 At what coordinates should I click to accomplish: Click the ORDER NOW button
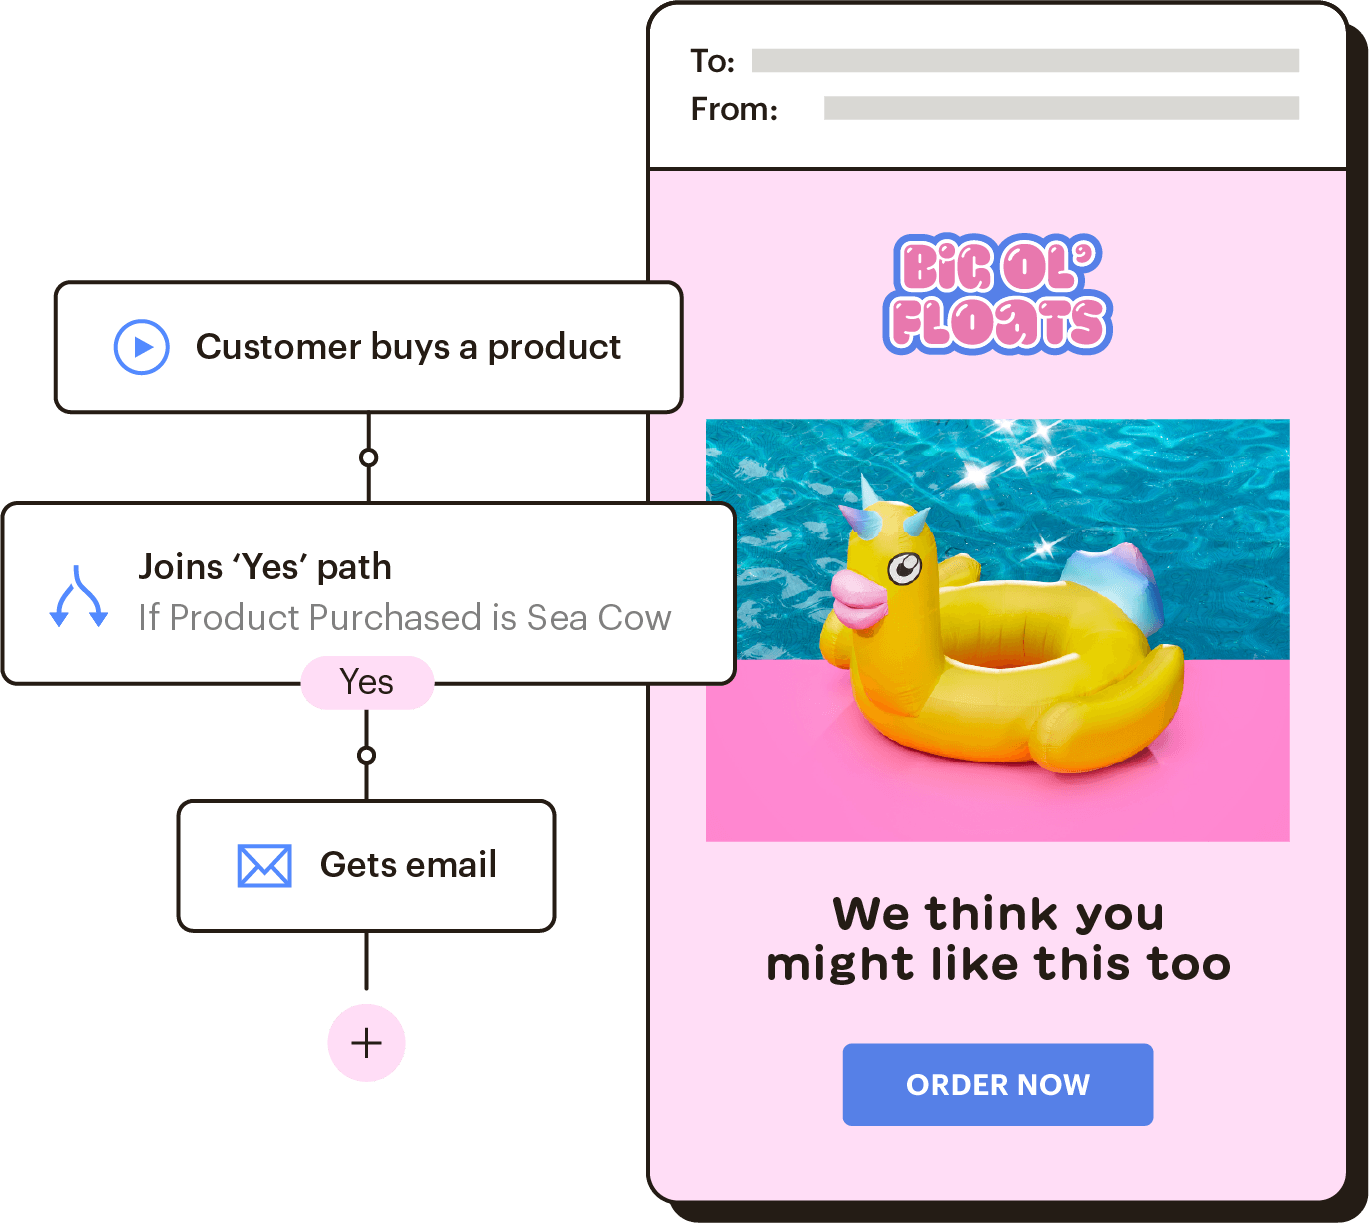point(998,1085)
